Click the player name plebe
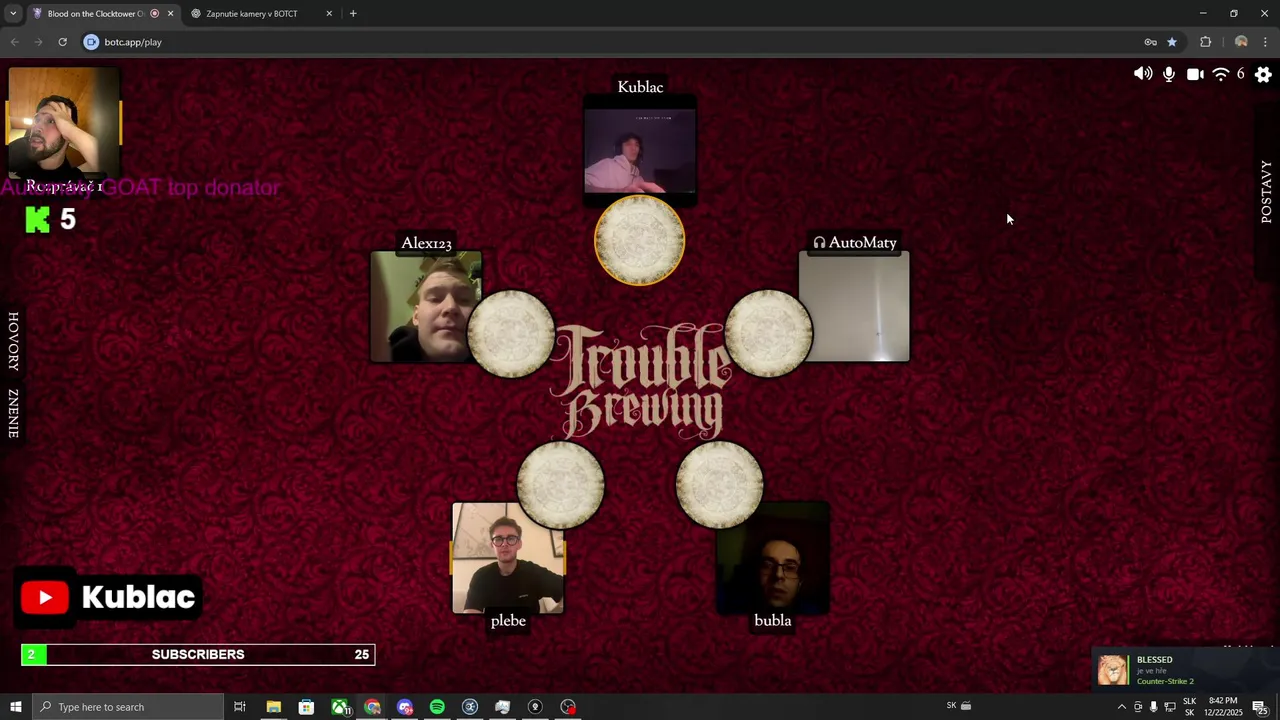 [x=508, y=620]
